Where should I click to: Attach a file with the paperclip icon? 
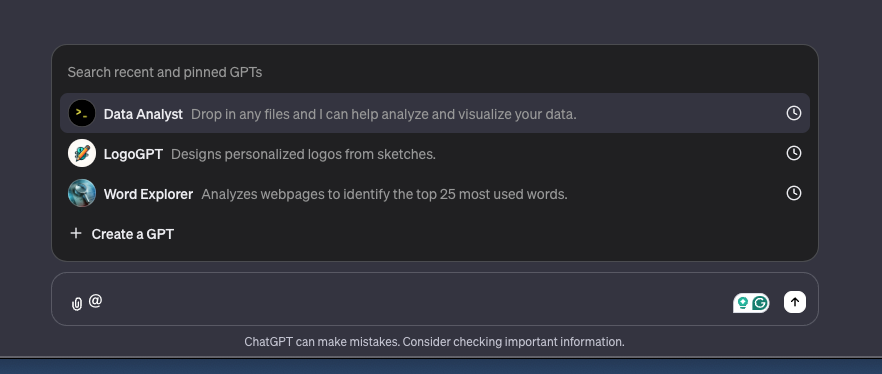coord(77,304)
